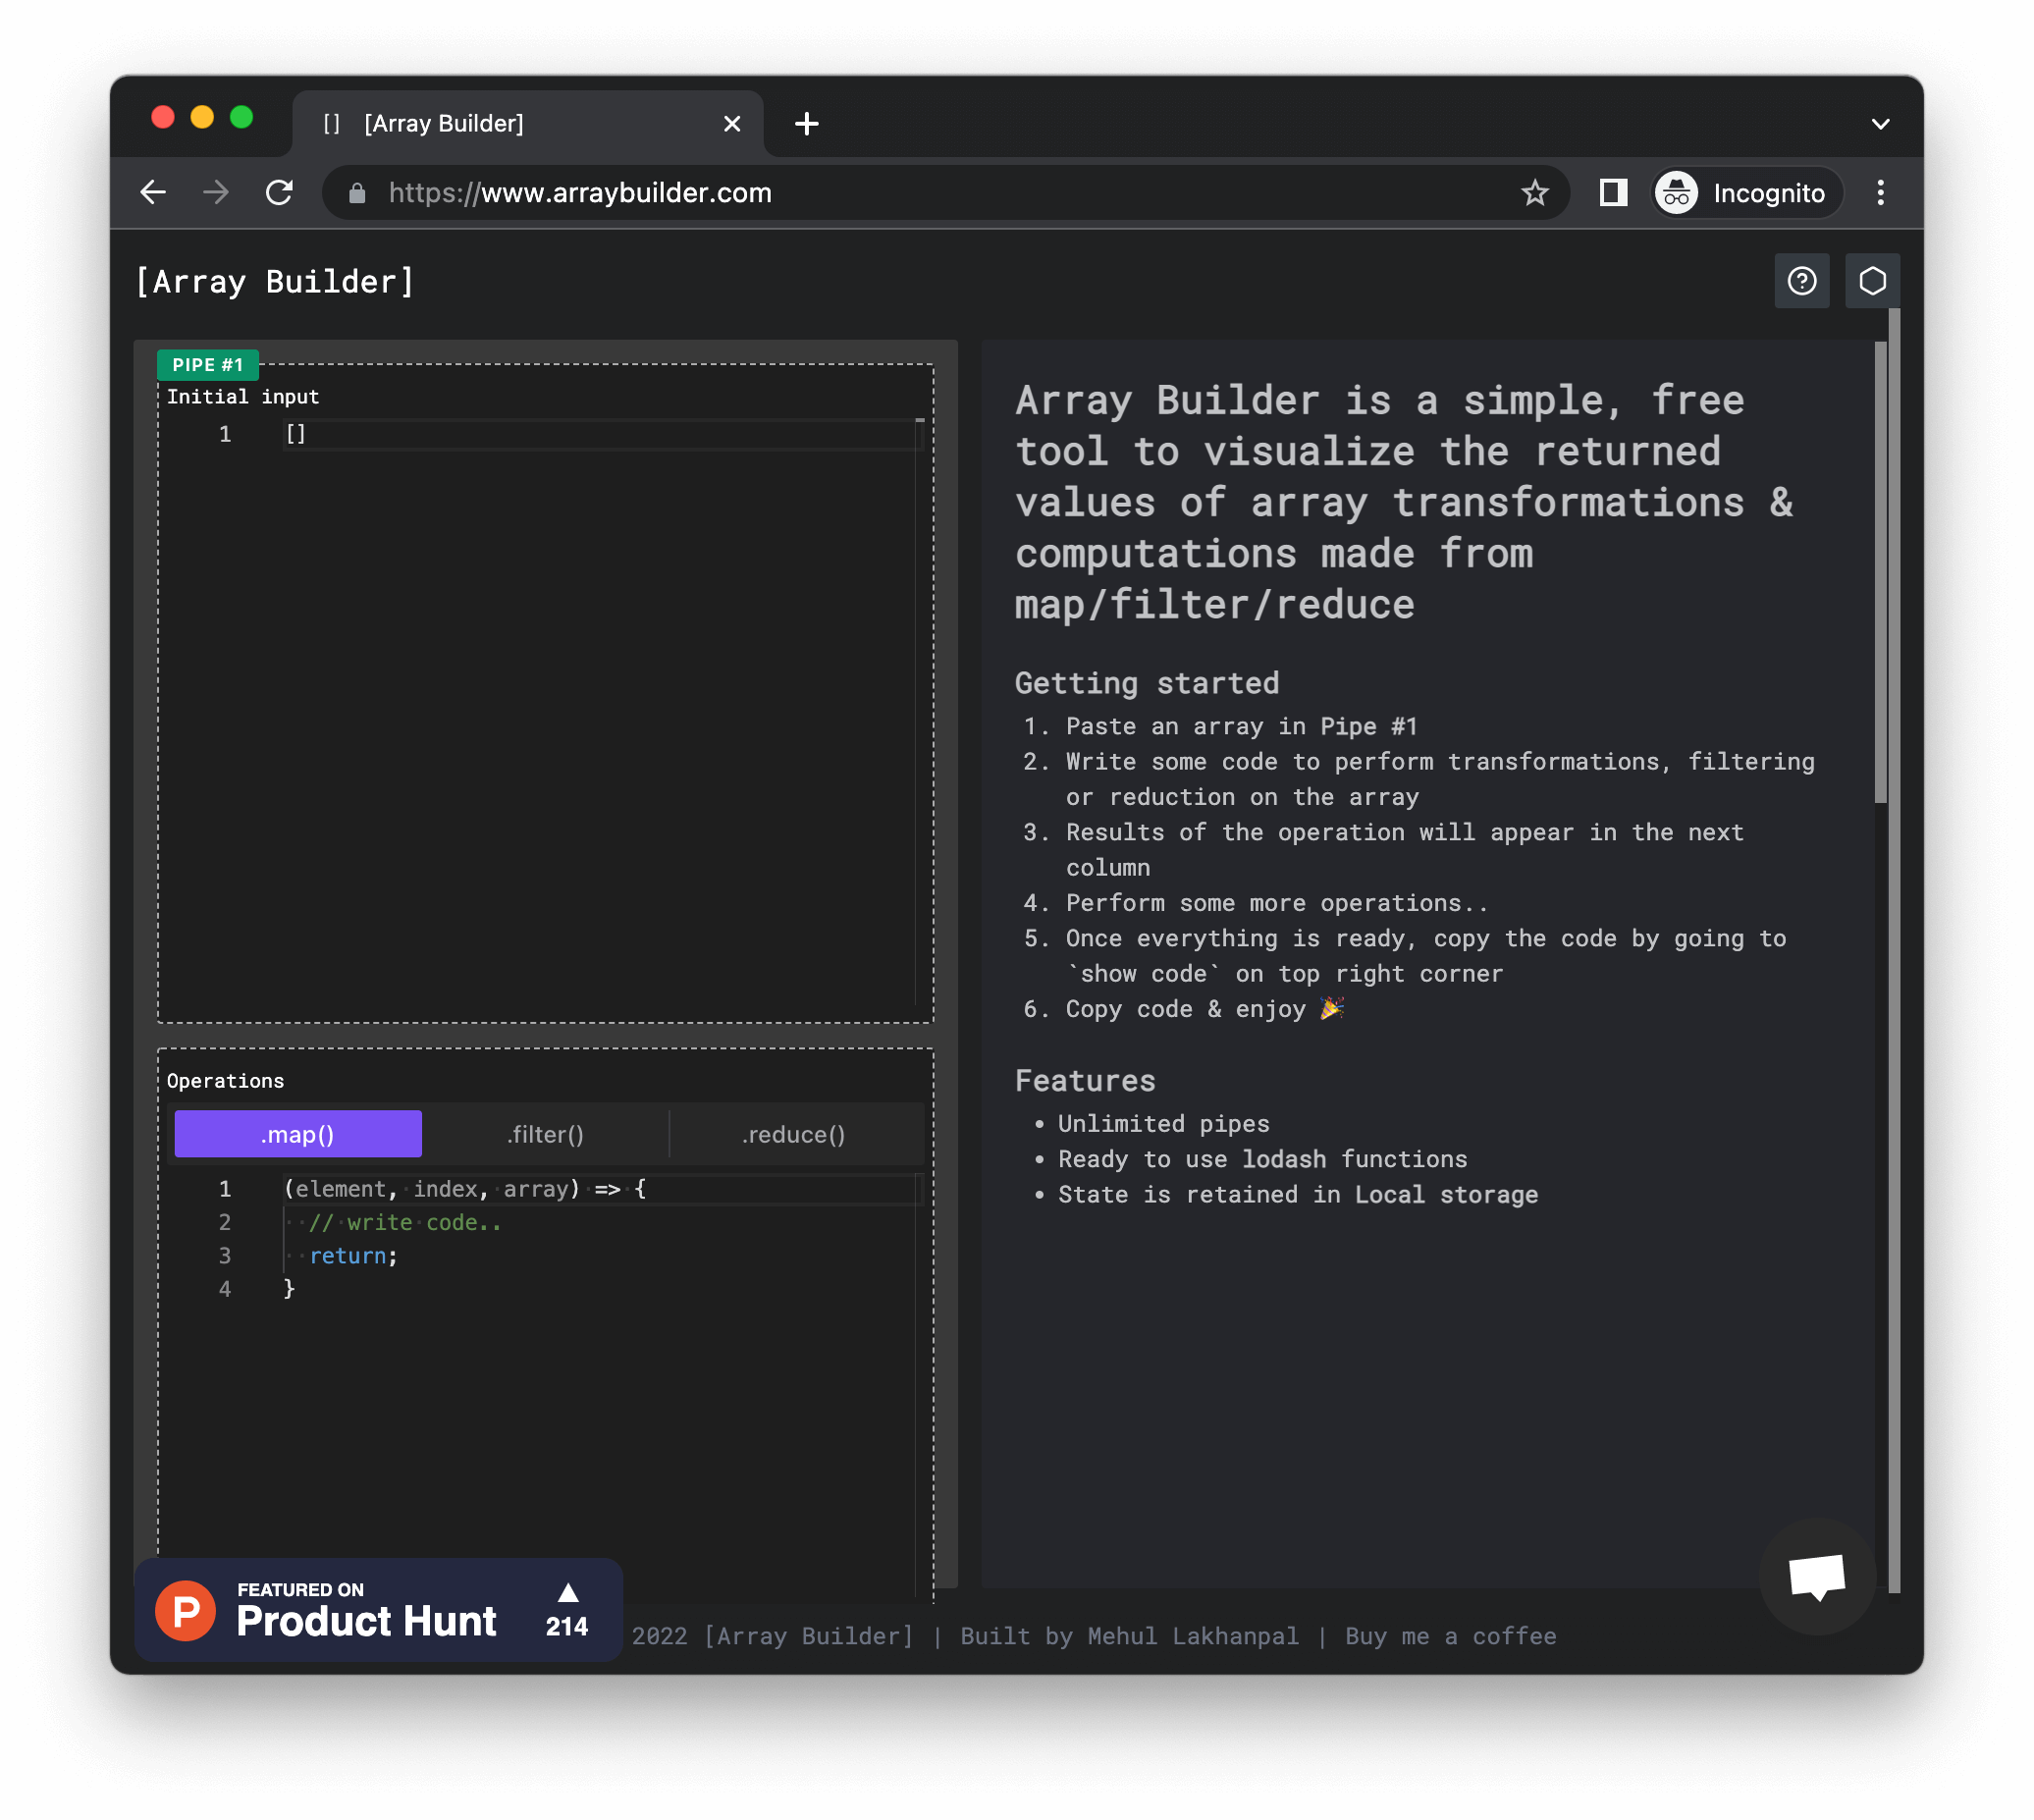Click the [Array Builder] page title
This screenshot has width=2034, height=1820.
click(x=274, y=282)
